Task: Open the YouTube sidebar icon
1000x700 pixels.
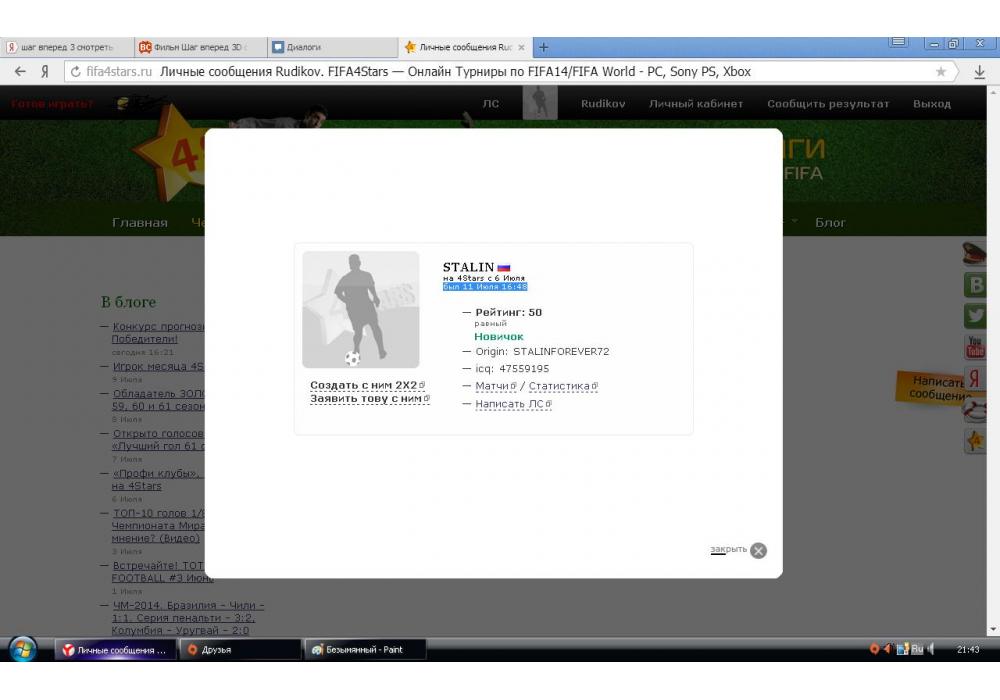Action: point(975,347)
